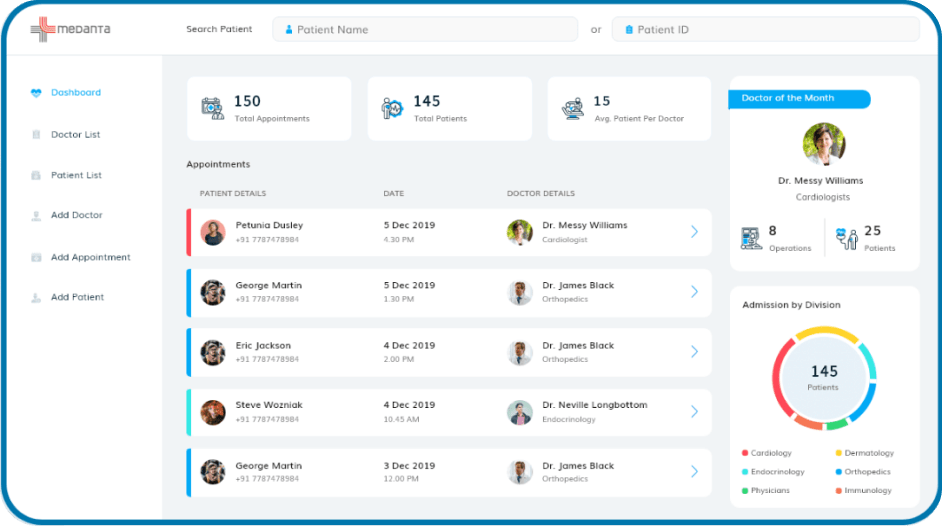The height and width of the screenshot is (526, 942).
Task: Select the Add Patient sidebar link
Action: pyautogui.click(x=77, y=297)
